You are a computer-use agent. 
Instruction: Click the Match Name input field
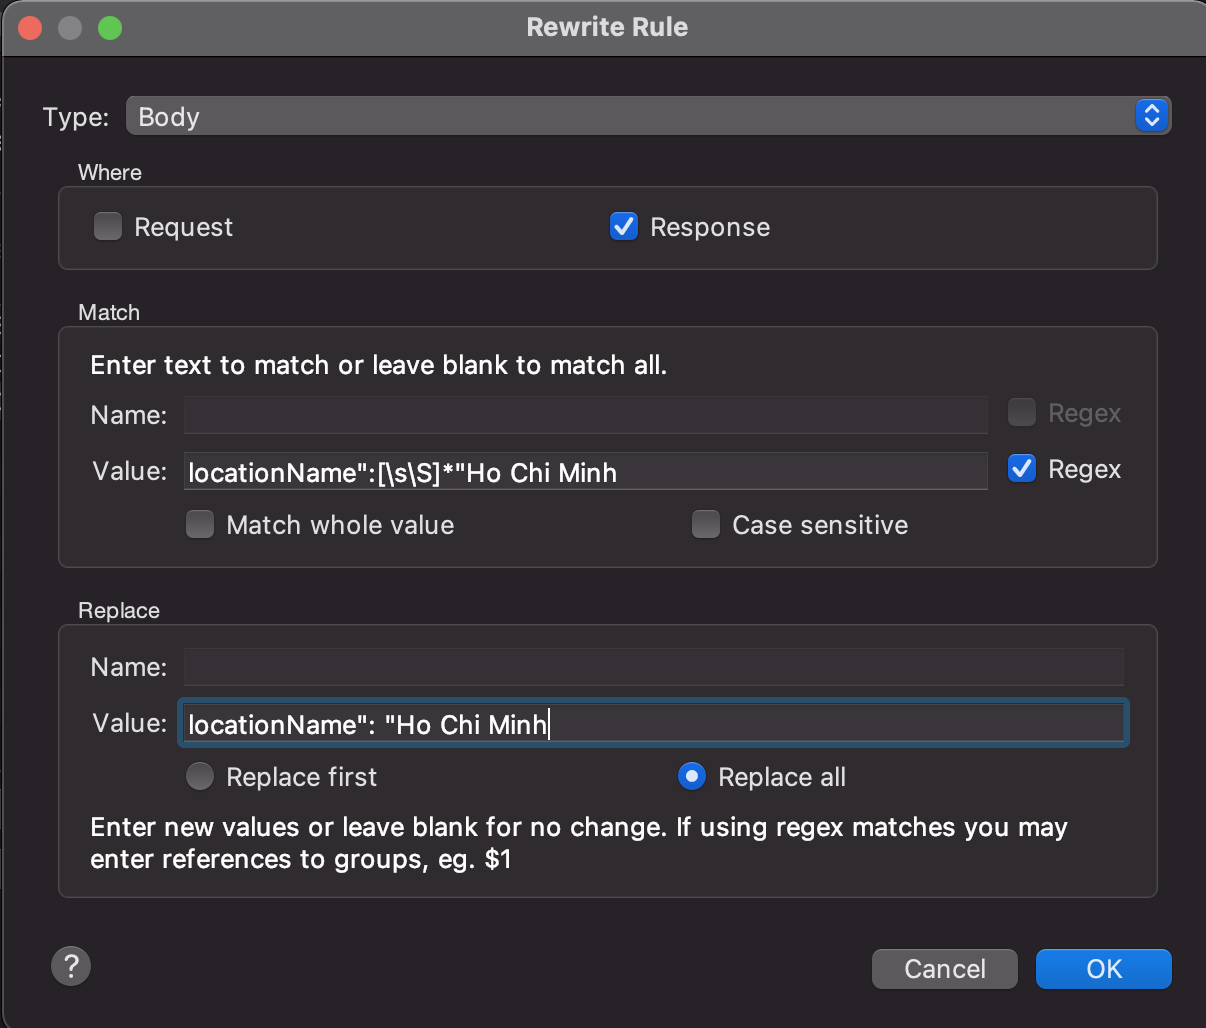[586, 414]
